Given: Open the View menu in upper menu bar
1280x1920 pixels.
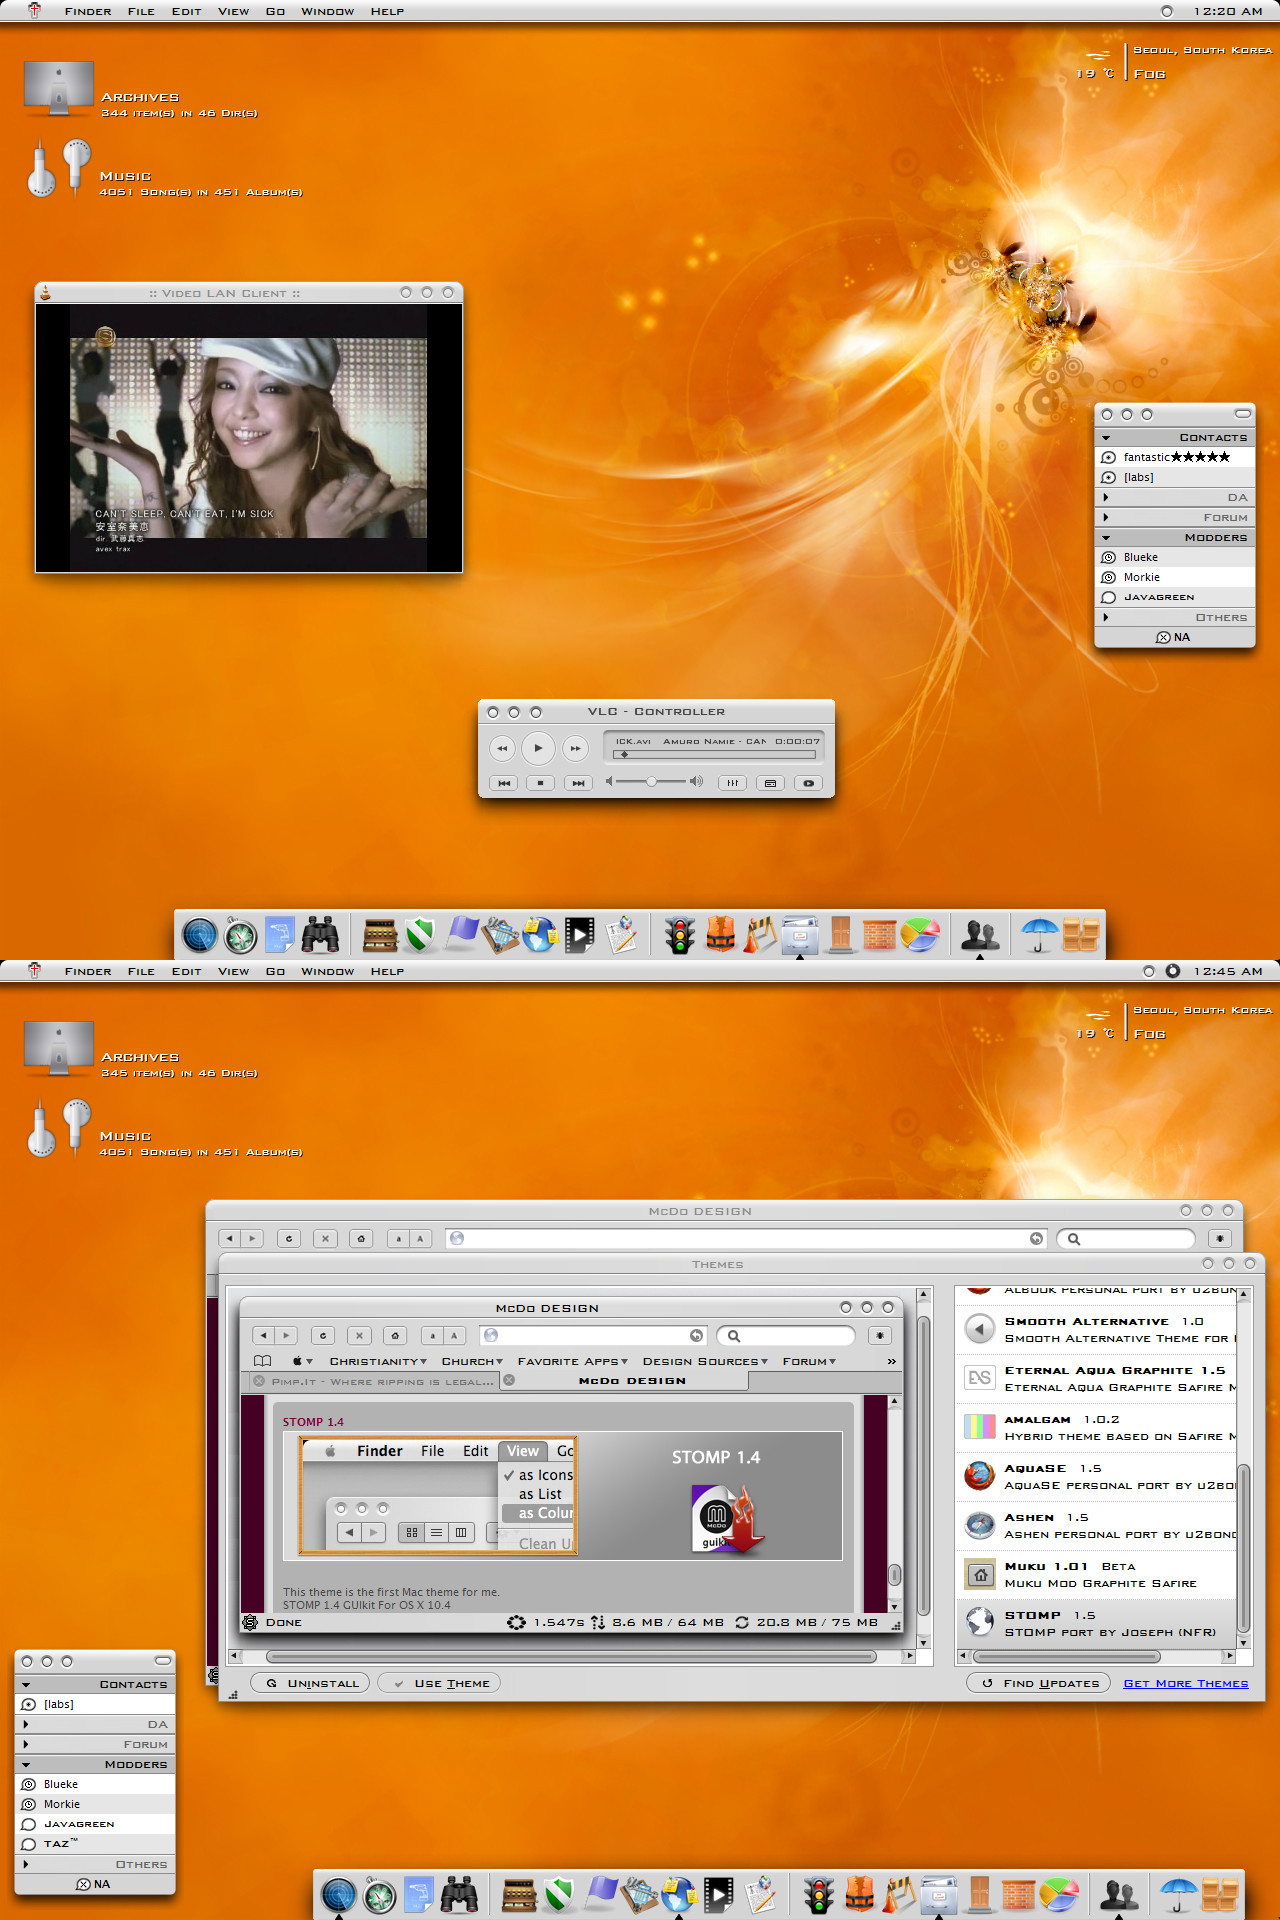Looking at the screenshot, I should [233, 12].
